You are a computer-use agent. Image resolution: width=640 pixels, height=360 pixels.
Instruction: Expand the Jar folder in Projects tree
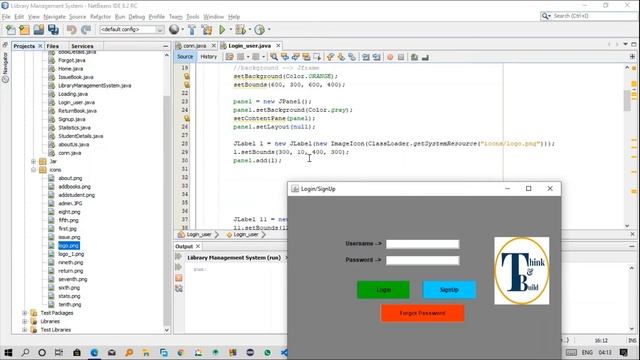point(33,161)
